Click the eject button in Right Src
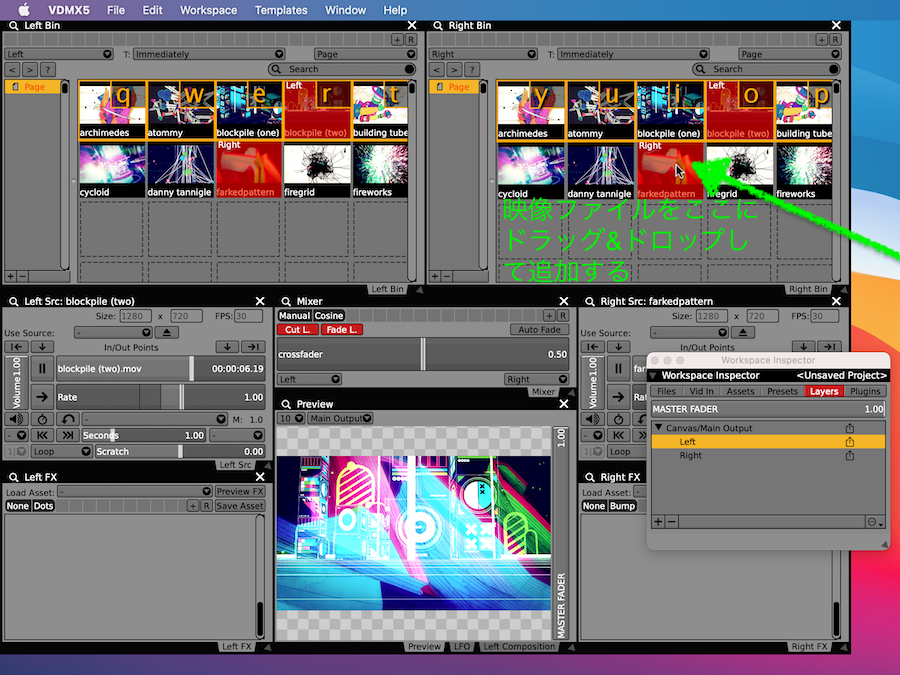Viewport: 900px width, 675px height. tap(743, 332)
